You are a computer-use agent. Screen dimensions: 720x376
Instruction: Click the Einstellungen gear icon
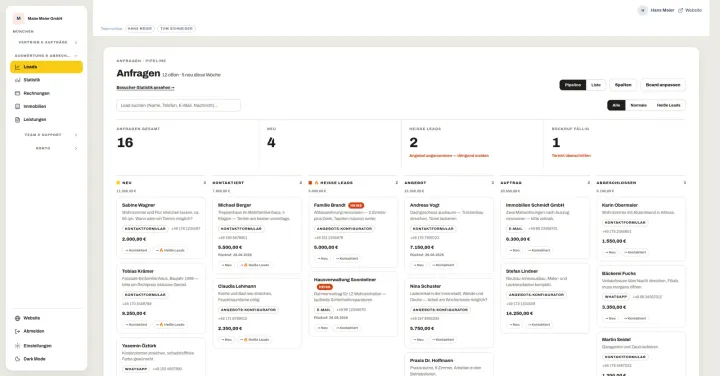click(17, 346)
